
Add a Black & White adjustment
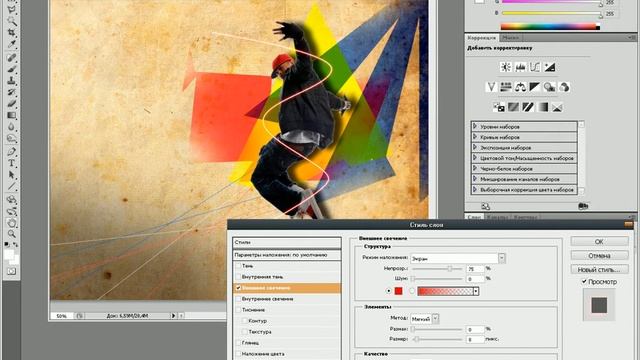click(535, 87)
